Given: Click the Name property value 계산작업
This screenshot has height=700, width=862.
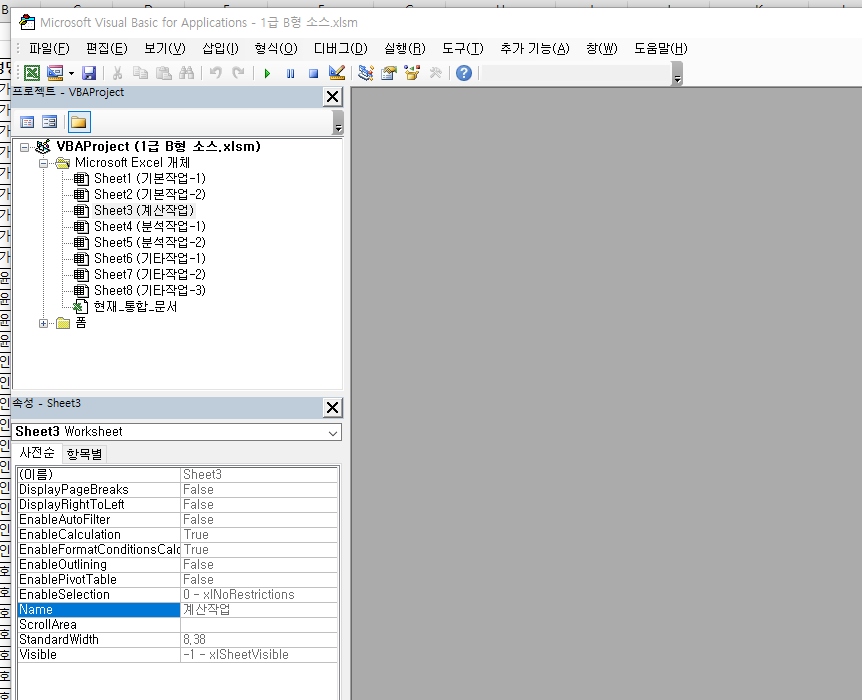Looking at the screenshot, I should click(259, 610).
